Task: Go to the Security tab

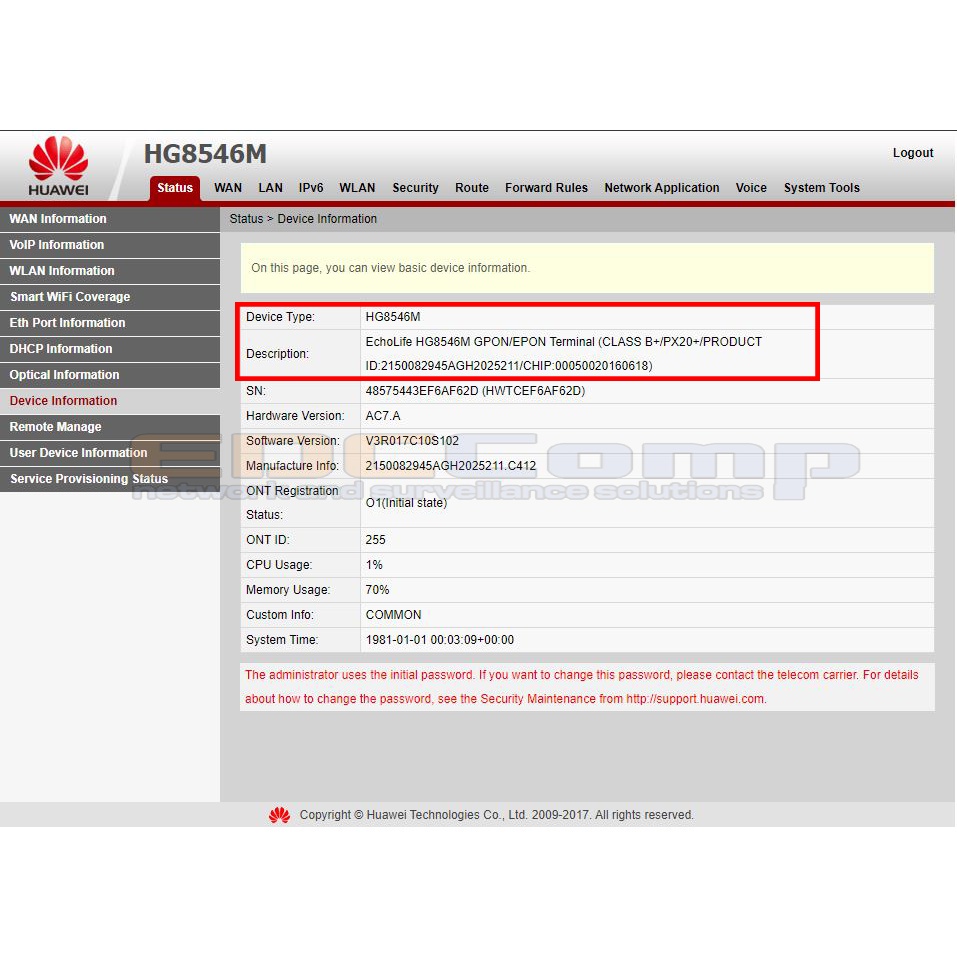Action: point(415,188)
